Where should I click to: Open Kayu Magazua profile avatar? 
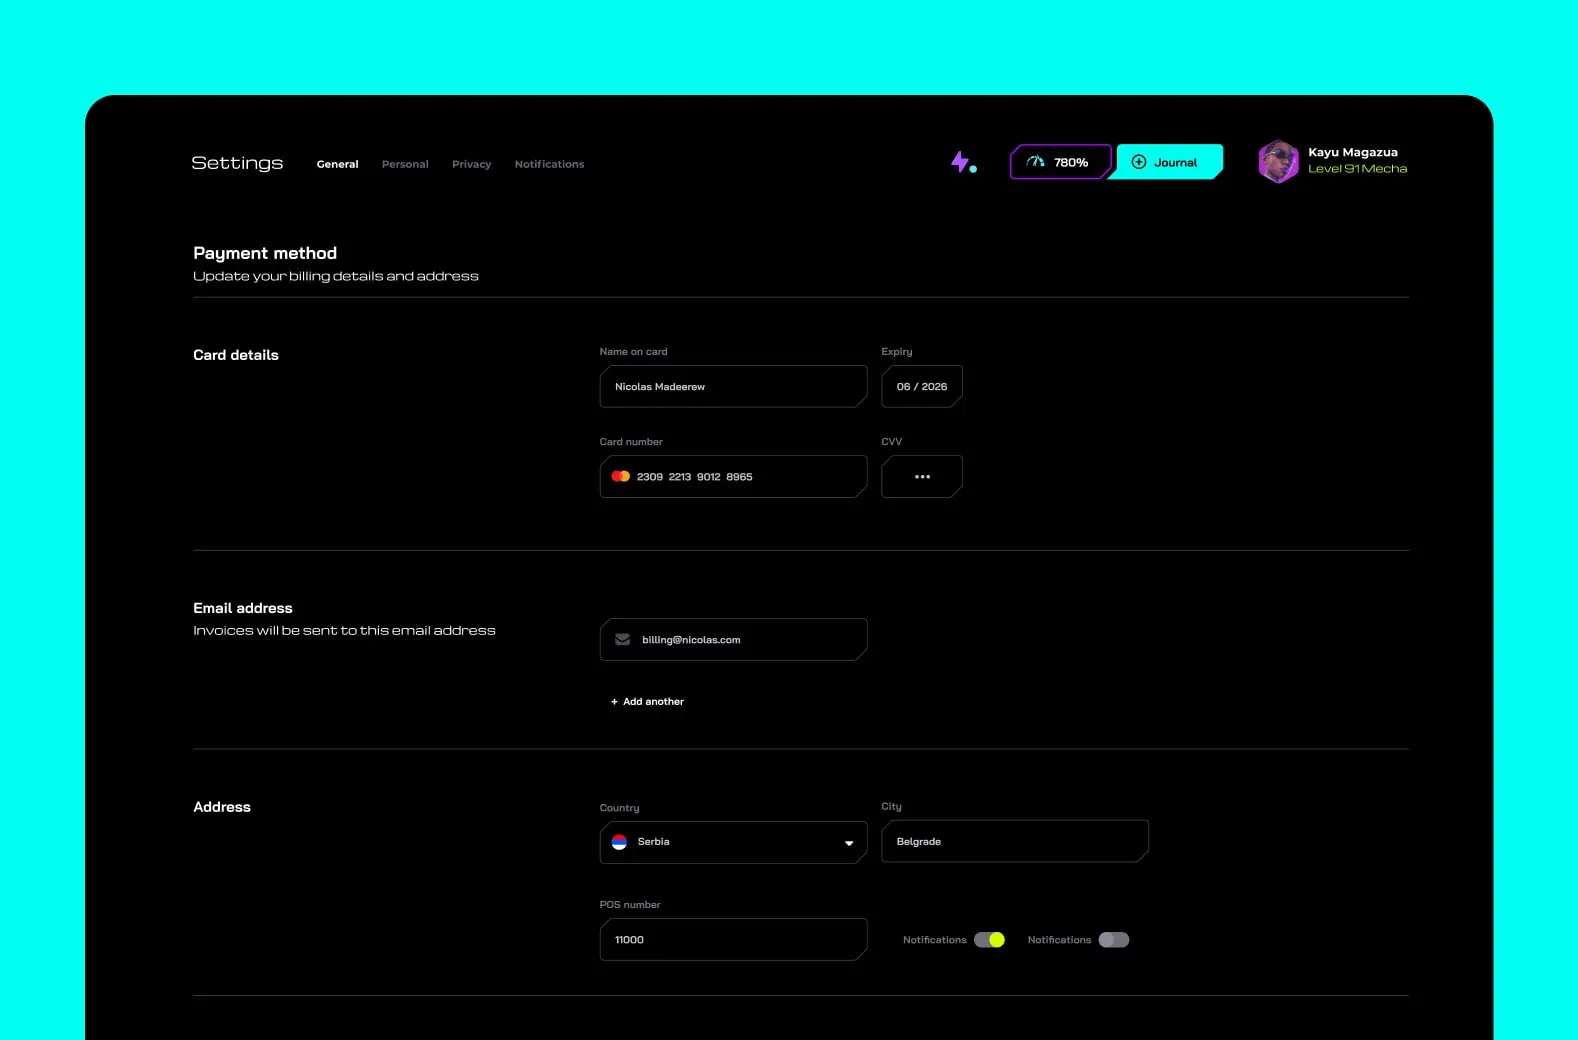coord(1278,161)
